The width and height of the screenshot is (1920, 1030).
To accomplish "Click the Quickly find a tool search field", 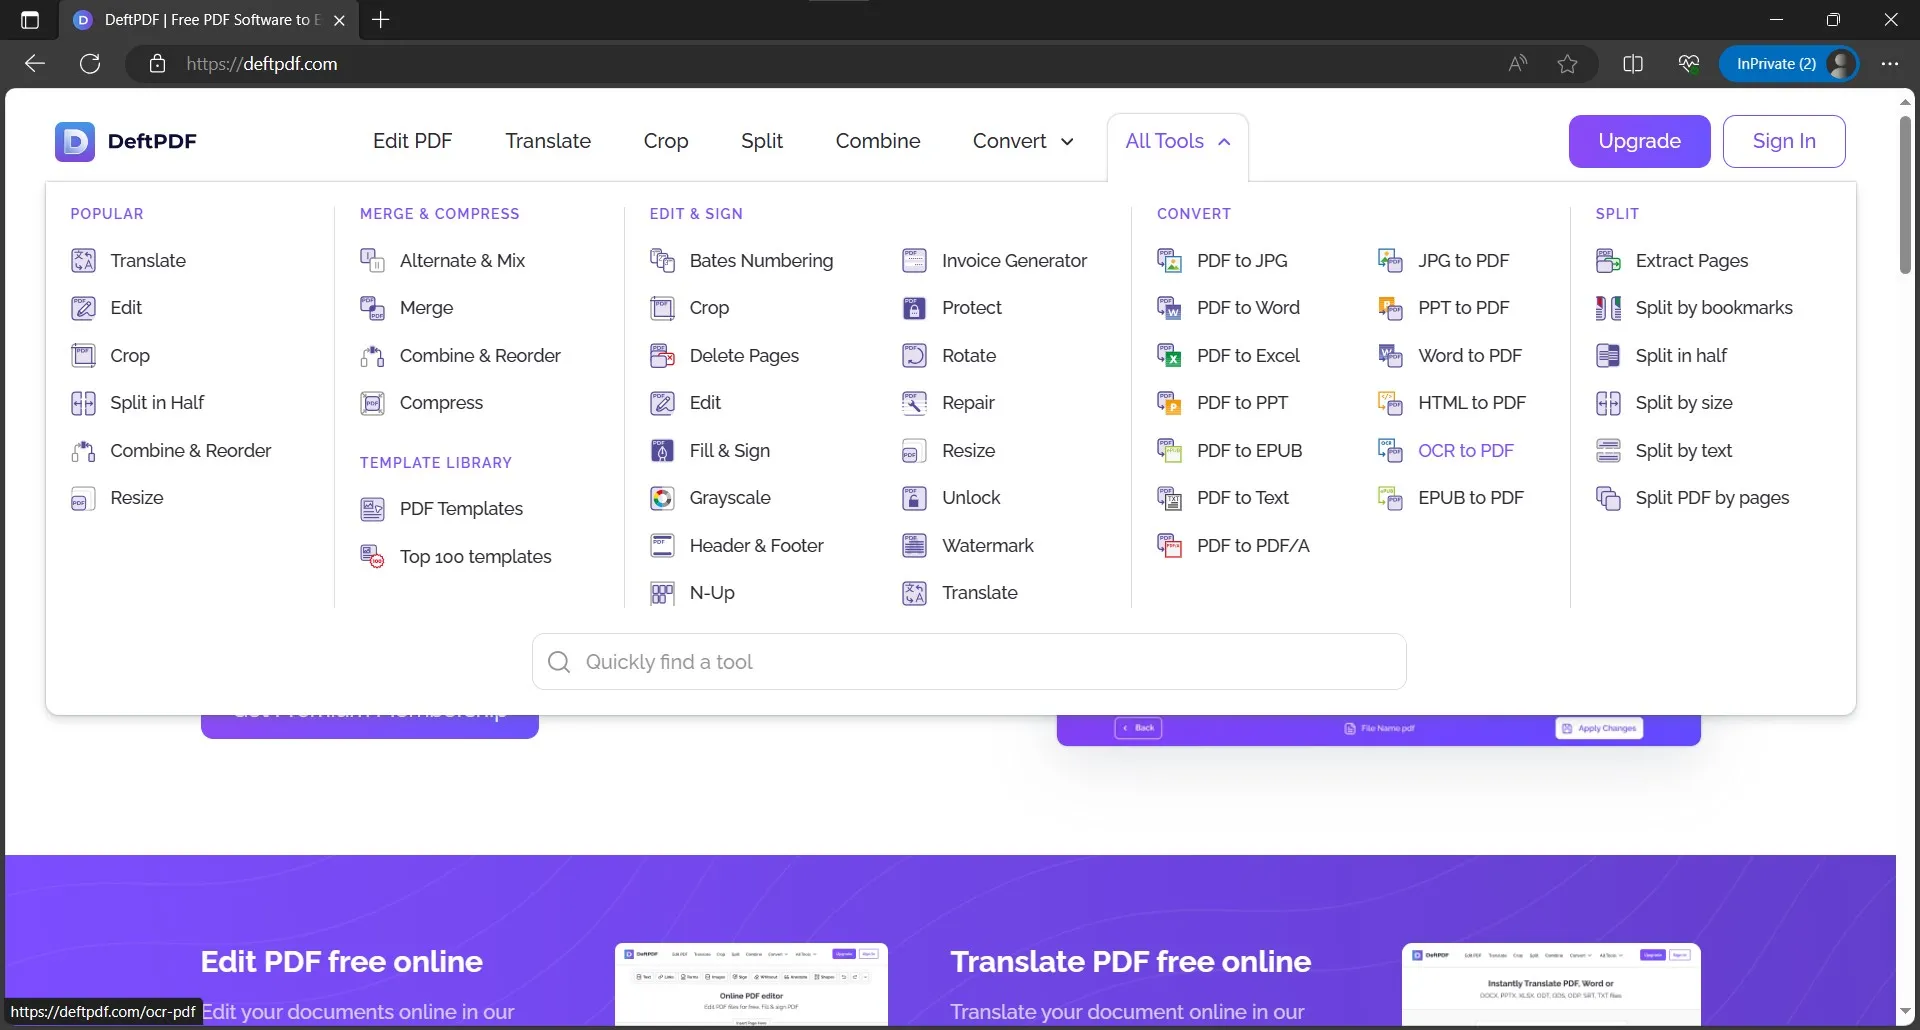I will point(969,662).
